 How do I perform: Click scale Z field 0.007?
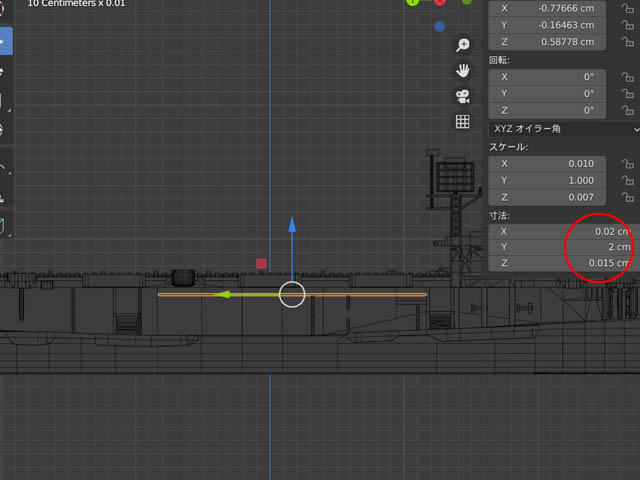pyautogui.click(x=547, y=197)
